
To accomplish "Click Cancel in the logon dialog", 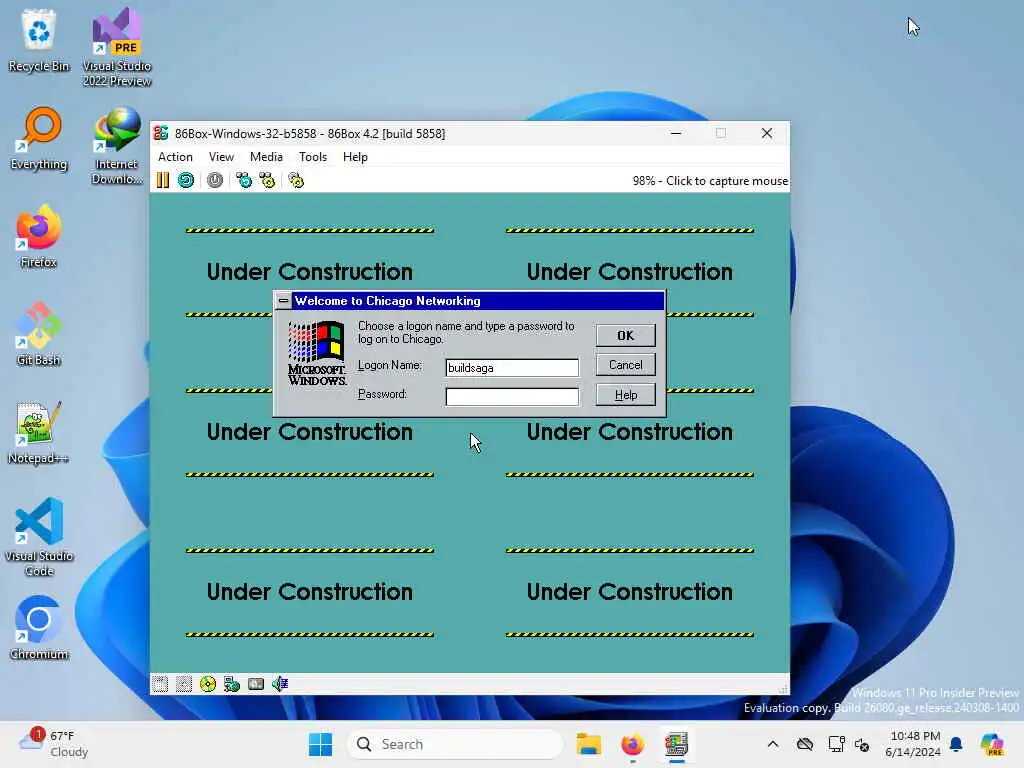I will pos(626,365).
